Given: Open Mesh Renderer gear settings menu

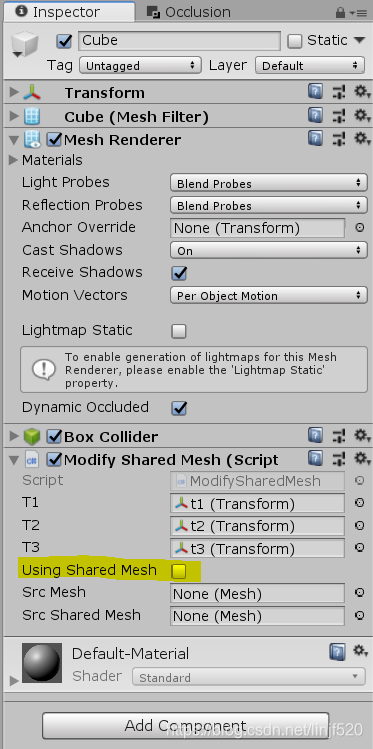Looking at the screenshot, I should [362, 139].
